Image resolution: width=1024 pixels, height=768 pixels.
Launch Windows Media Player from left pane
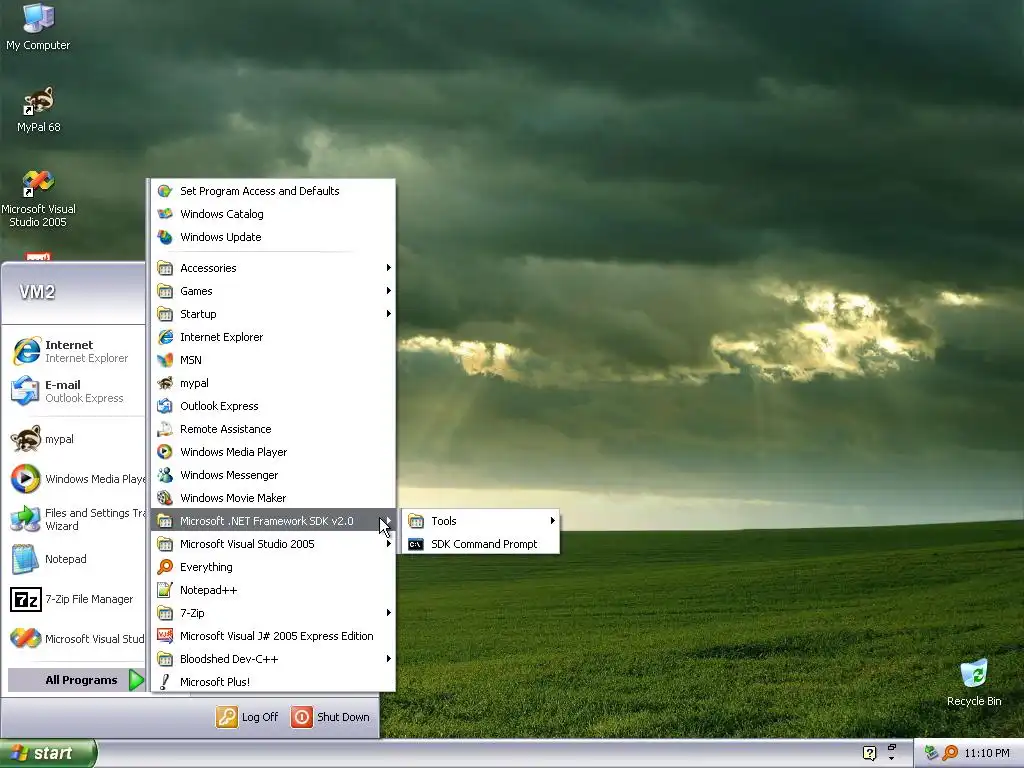click(25, 479)
